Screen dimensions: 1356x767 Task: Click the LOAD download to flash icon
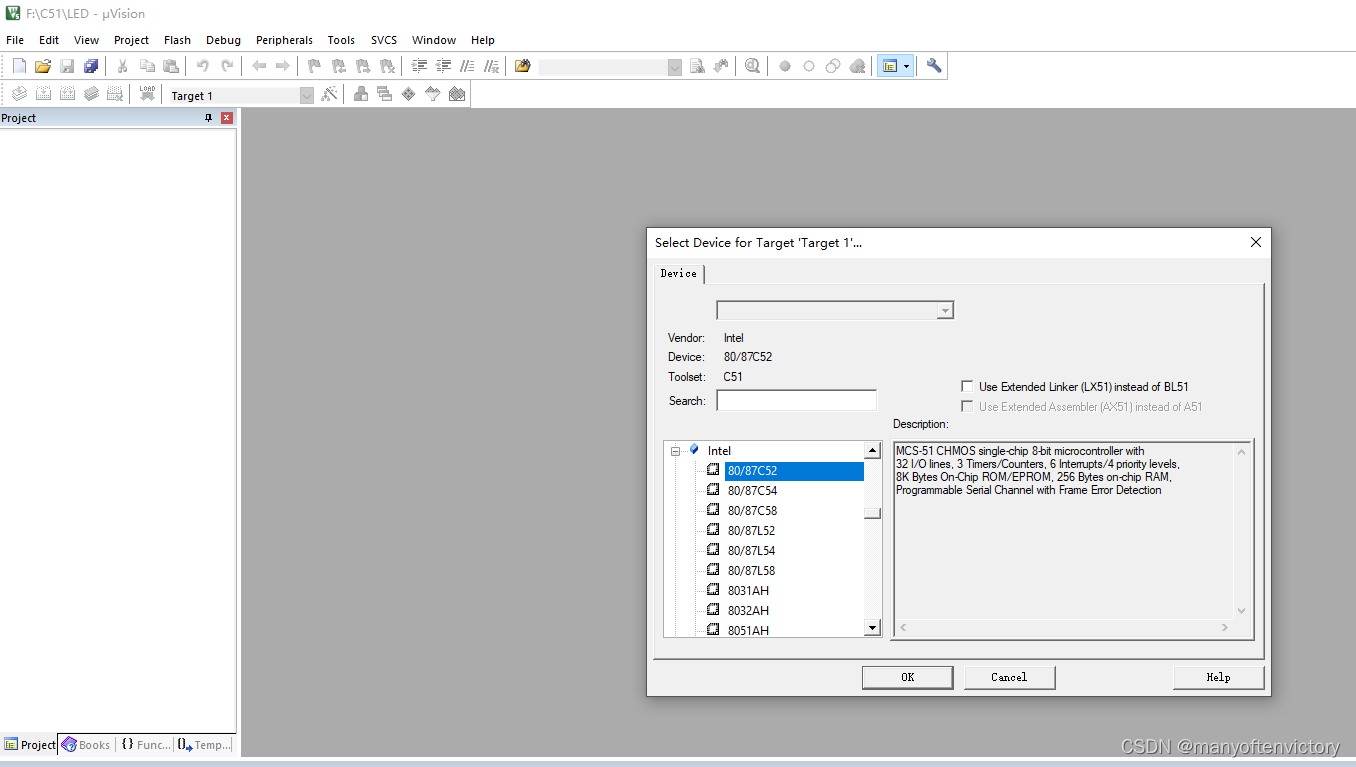click(147, 94)
